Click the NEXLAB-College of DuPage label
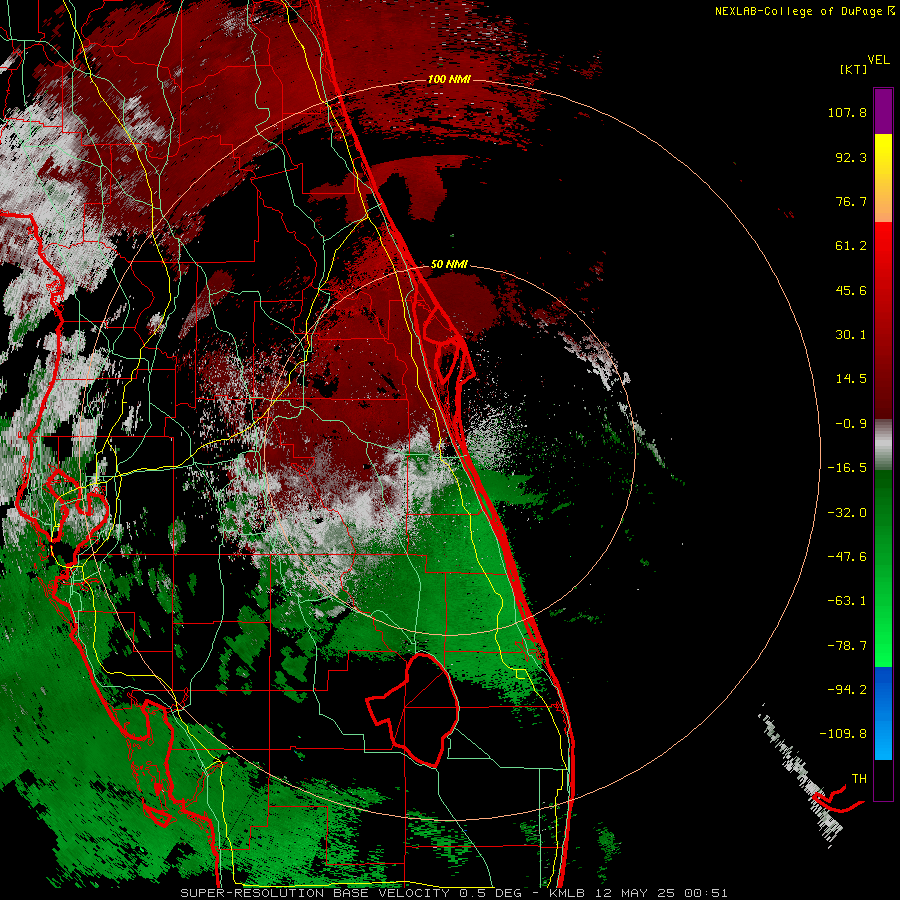The image size is (900, 900). pos(805,11)
